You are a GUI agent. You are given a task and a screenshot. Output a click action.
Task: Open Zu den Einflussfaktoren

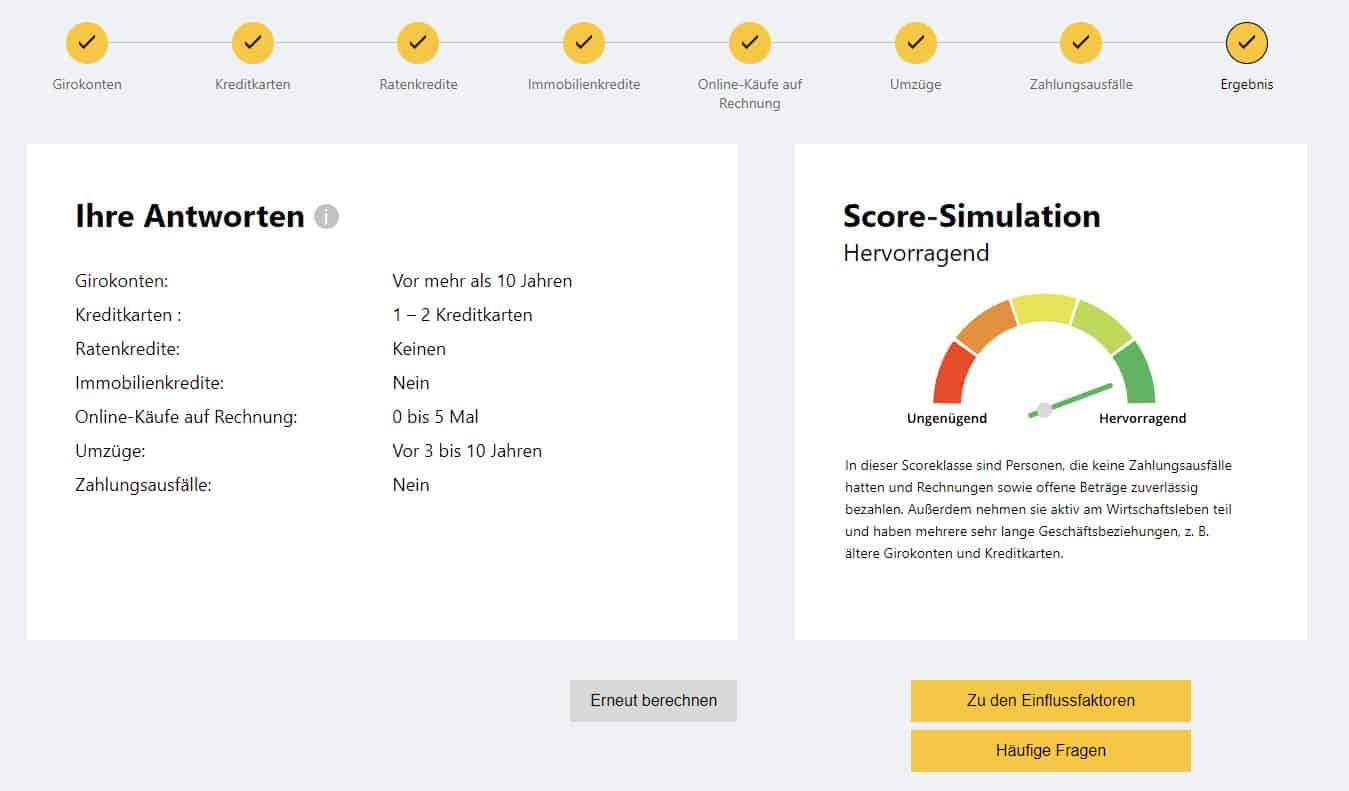point(1051,700)
